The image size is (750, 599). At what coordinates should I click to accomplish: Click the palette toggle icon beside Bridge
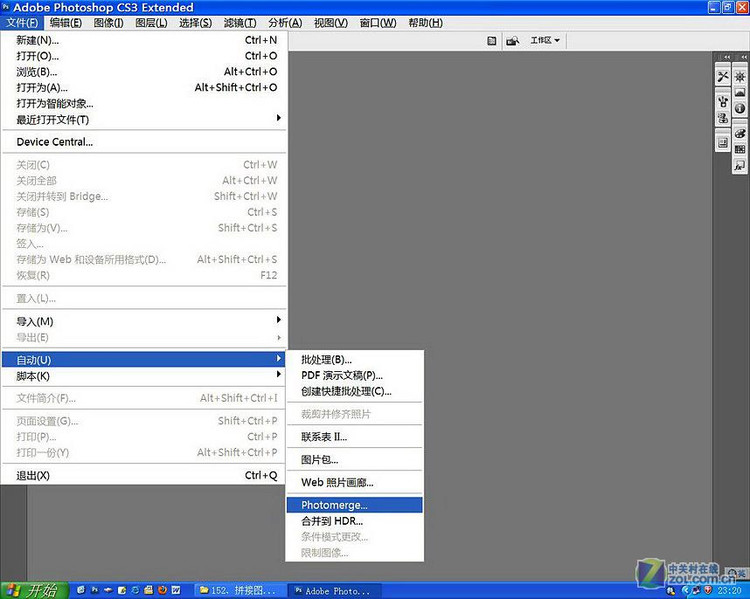click(492, 41)
